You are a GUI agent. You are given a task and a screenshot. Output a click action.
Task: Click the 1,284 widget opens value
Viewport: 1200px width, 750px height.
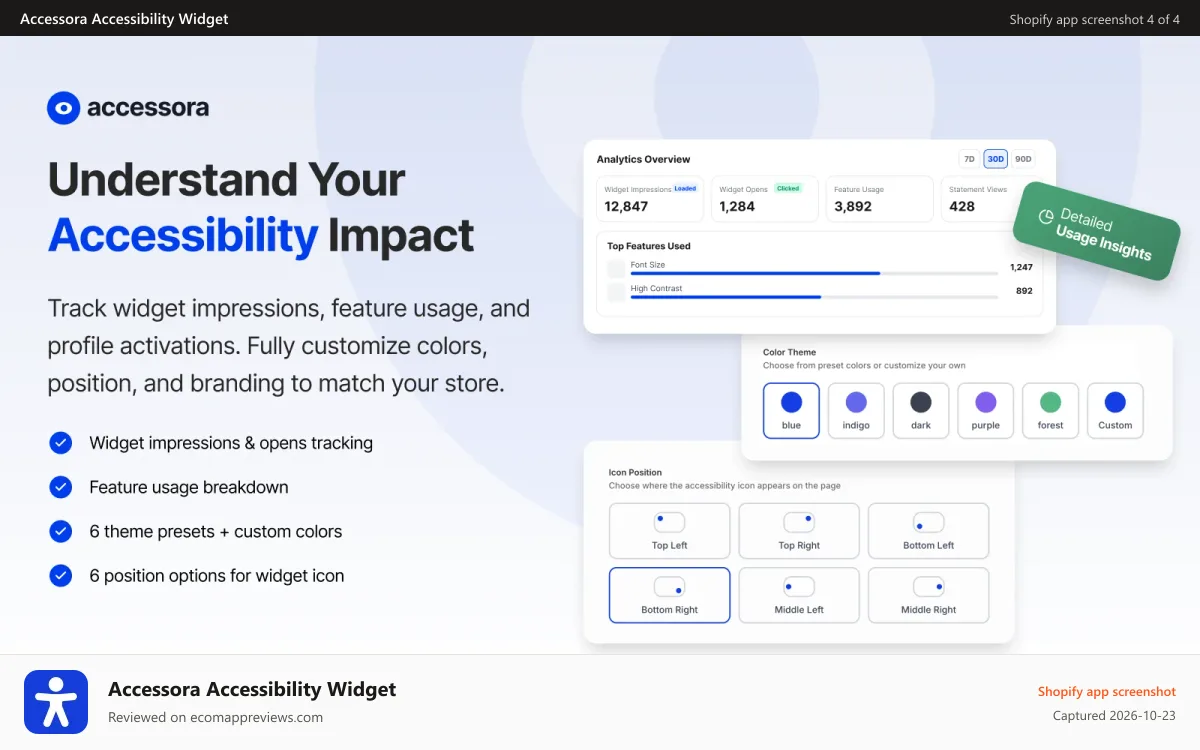(737, 207)
